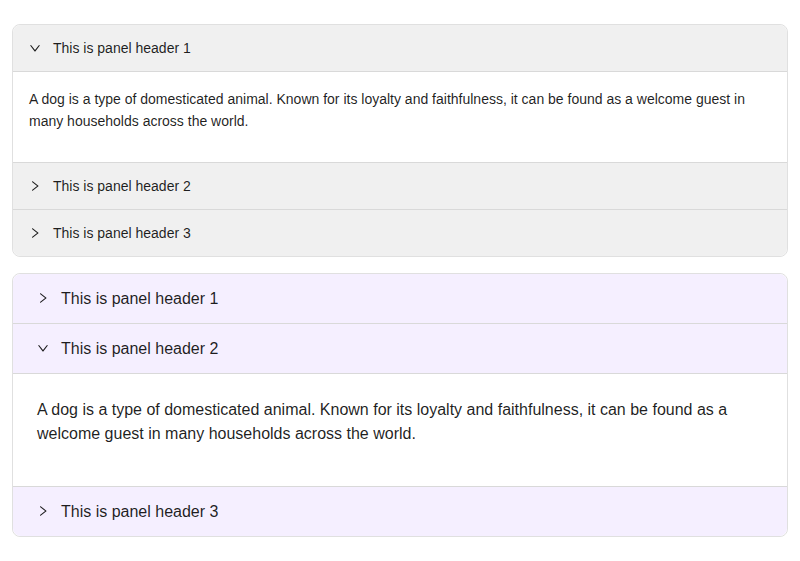Screen dimensions: 800x561
Task: Click empty area of gray header 1 bar
Action: coord(485,48)
